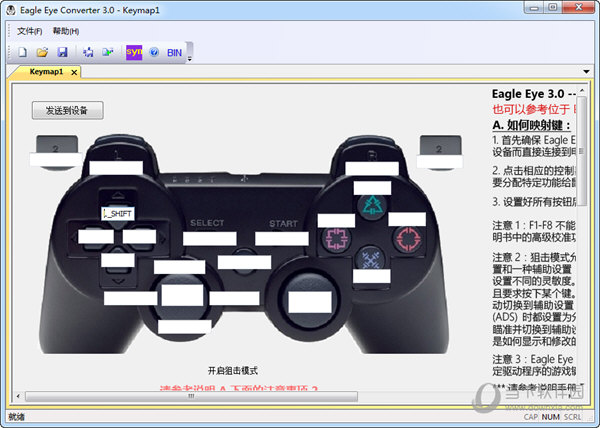Click the help panel vertical scrollbar thumb

(582, 150)
